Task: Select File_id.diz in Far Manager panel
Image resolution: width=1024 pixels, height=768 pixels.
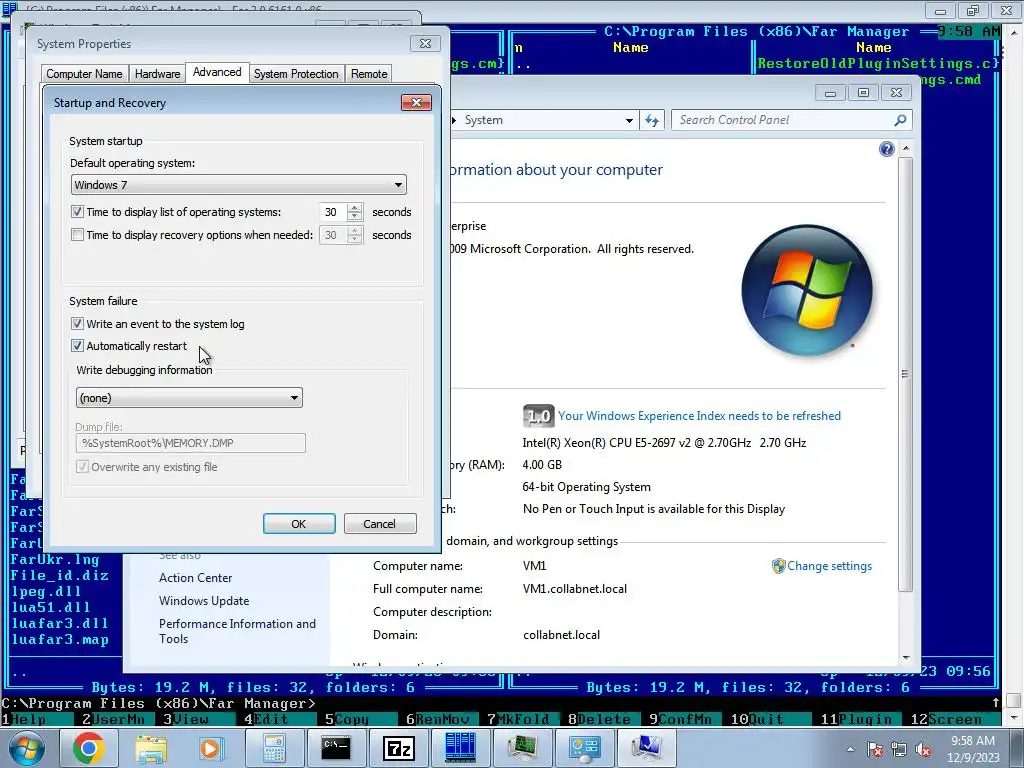Action: click(x=59, y=576)
